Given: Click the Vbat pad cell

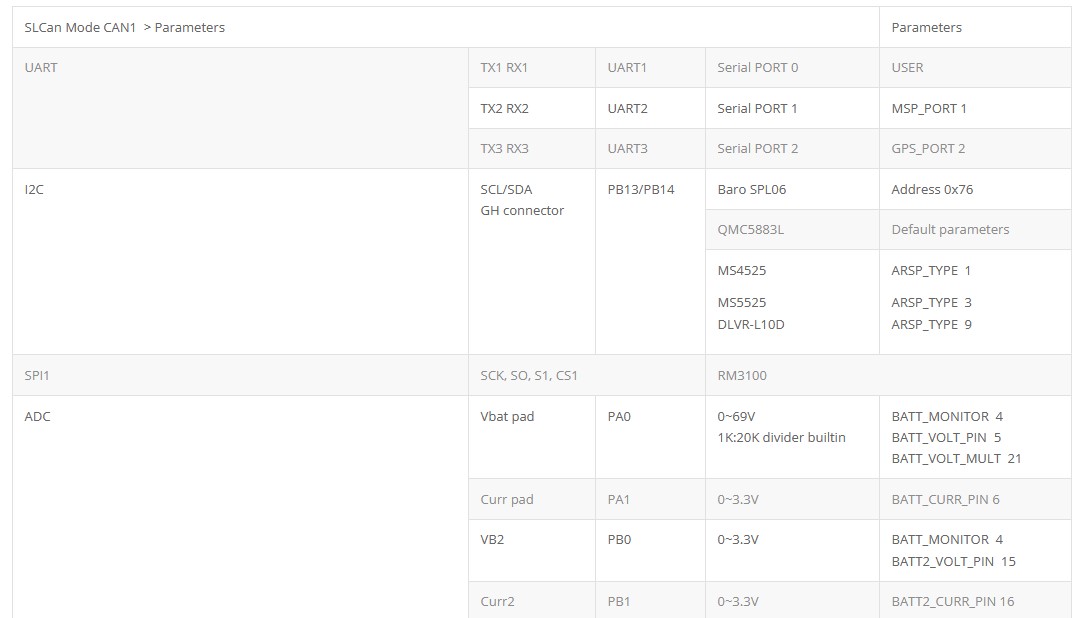Looking at the screenshot, I should click(x=531, y=437).
